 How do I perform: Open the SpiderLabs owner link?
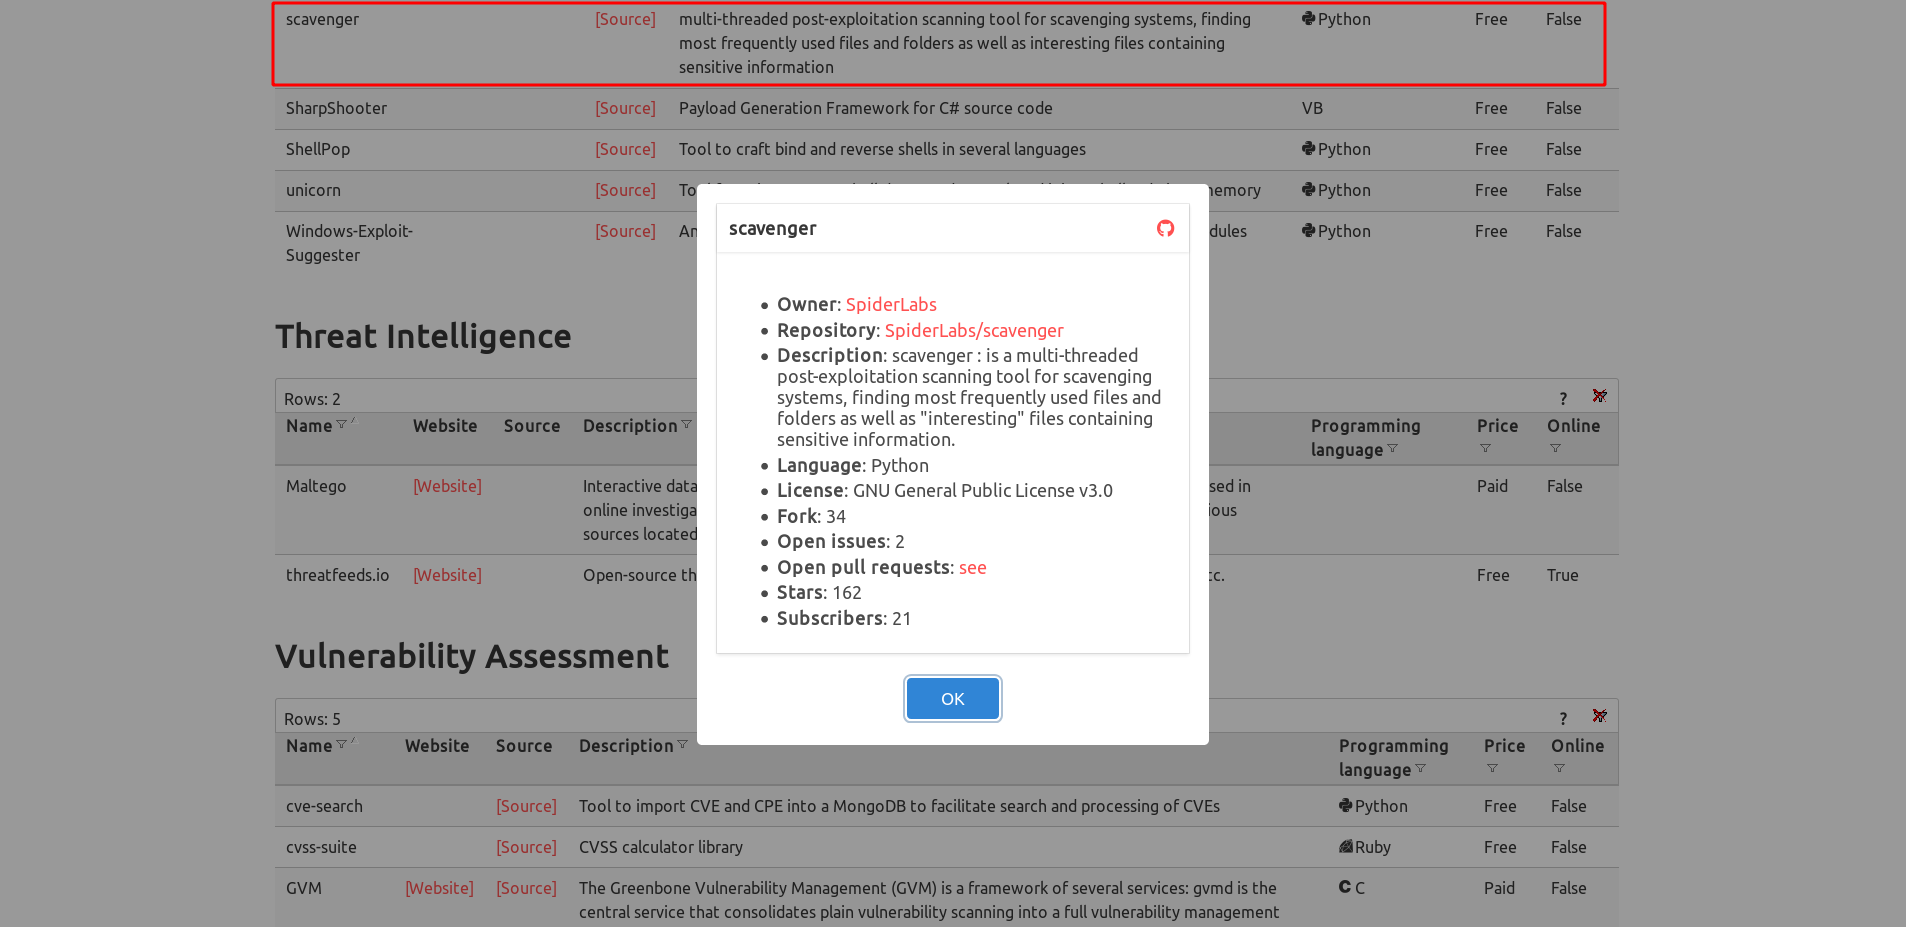point(891,304)
